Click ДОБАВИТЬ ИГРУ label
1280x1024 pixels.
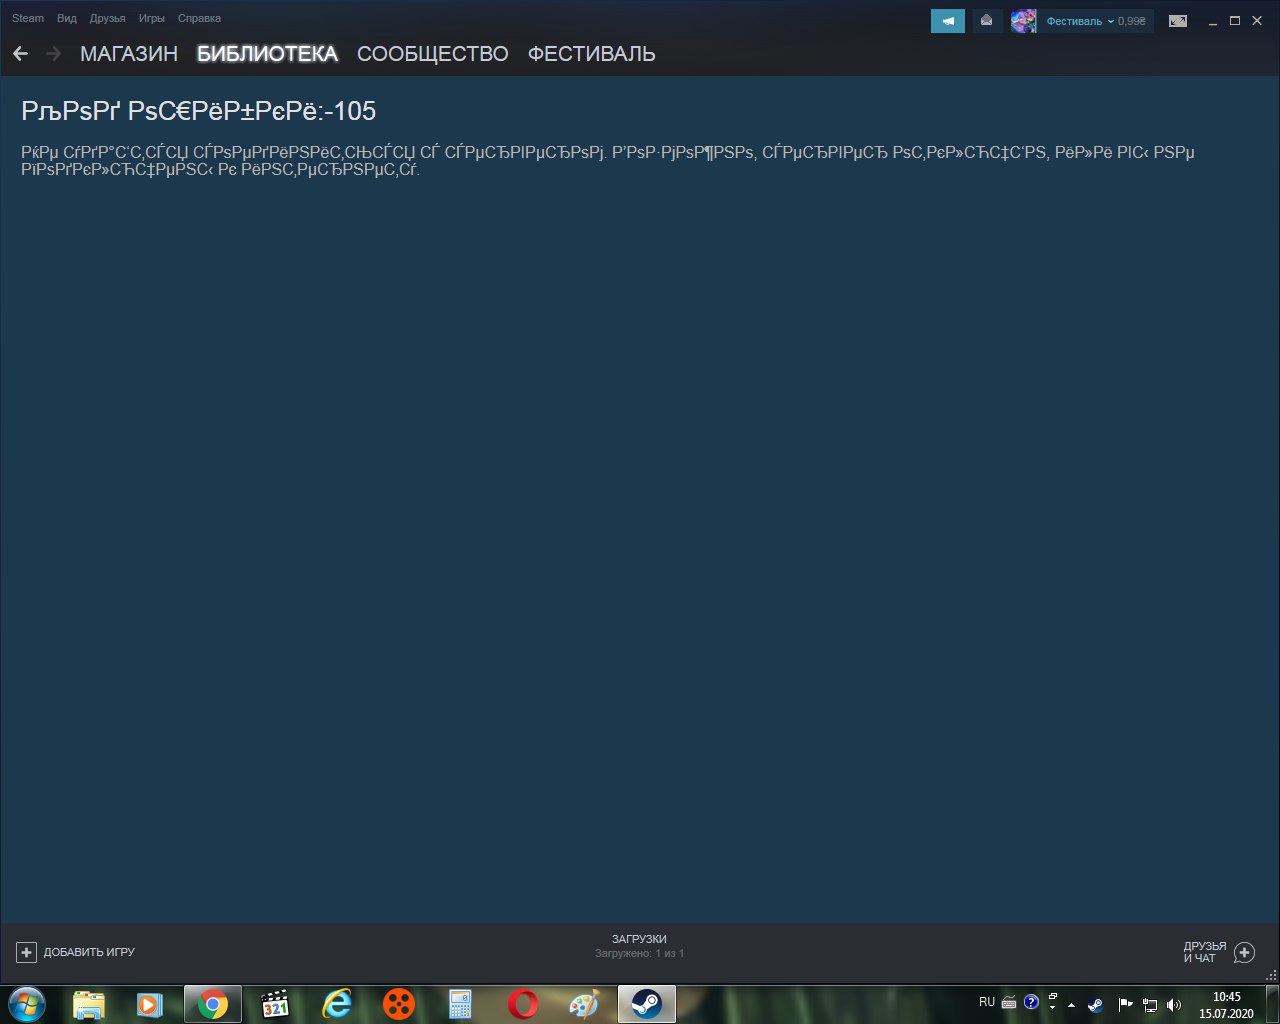[x=89, y=952]
